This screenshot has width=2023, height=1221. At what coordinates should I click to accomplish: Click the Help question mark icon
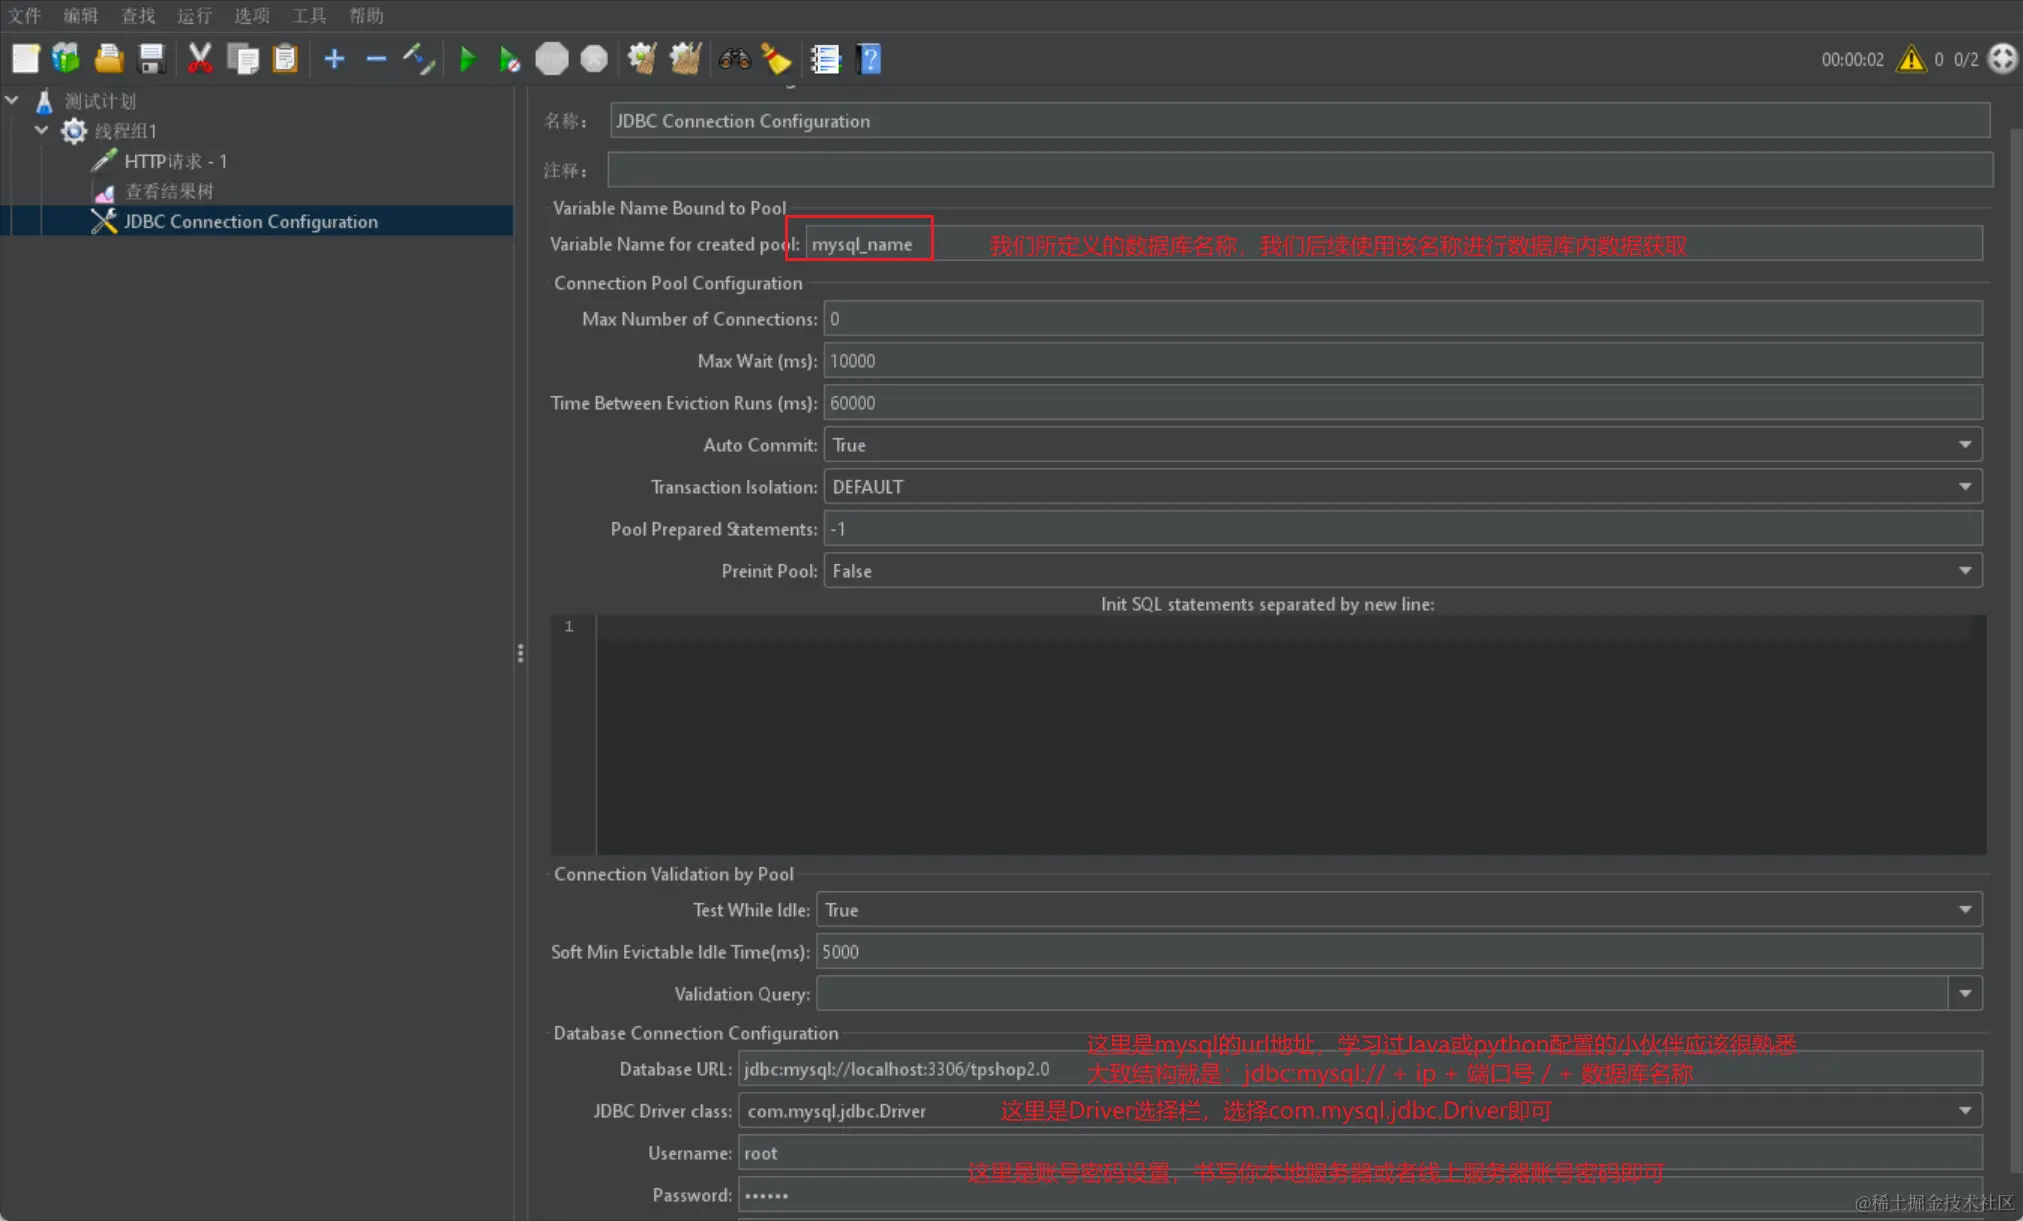[x=869, y=59]
